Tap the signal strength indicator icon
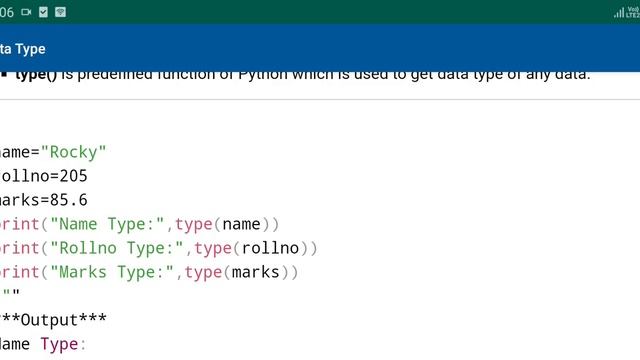This screenshot has width=640, height=360. tap(619, 13)
